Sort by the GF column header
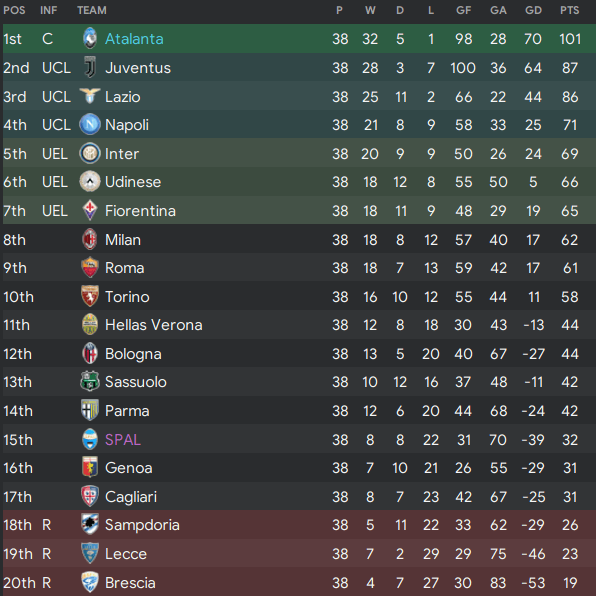Image resolution: width=596 pixels, height=596 pixels. pos(463,10)
